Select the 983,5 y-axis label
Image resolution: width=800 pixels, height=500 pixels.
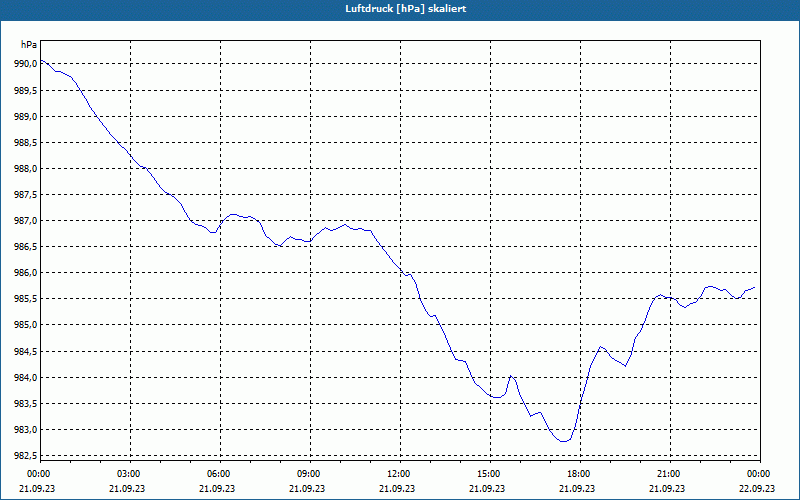[x=26, y=403]
